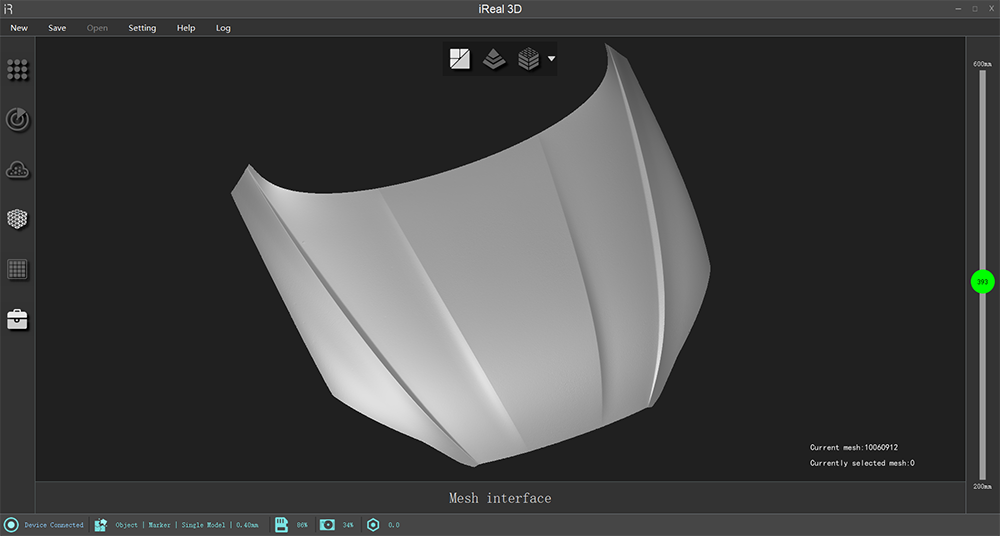Open the Log menu
Image resolution: width=1000 pixels, height=536 pixels.
pos(223,28)
